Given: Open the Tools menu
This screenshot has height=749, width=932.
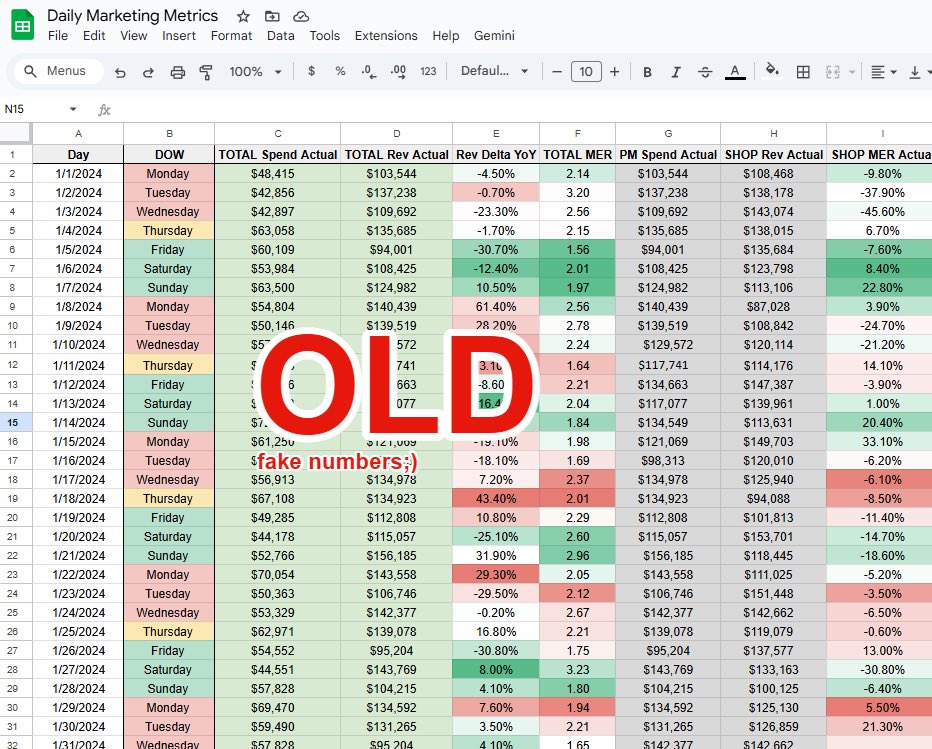Looking at the screenshot, I should tap(325, 36).
